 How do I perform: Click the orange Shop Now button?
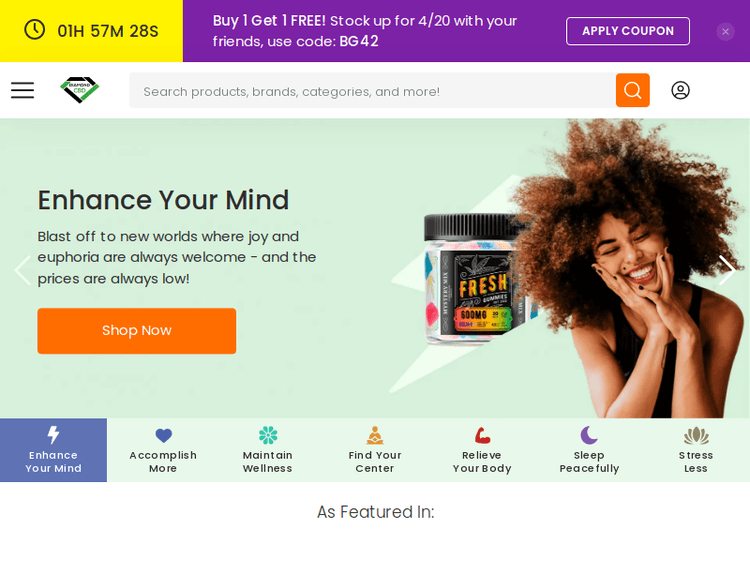click(x=137, y=331)
